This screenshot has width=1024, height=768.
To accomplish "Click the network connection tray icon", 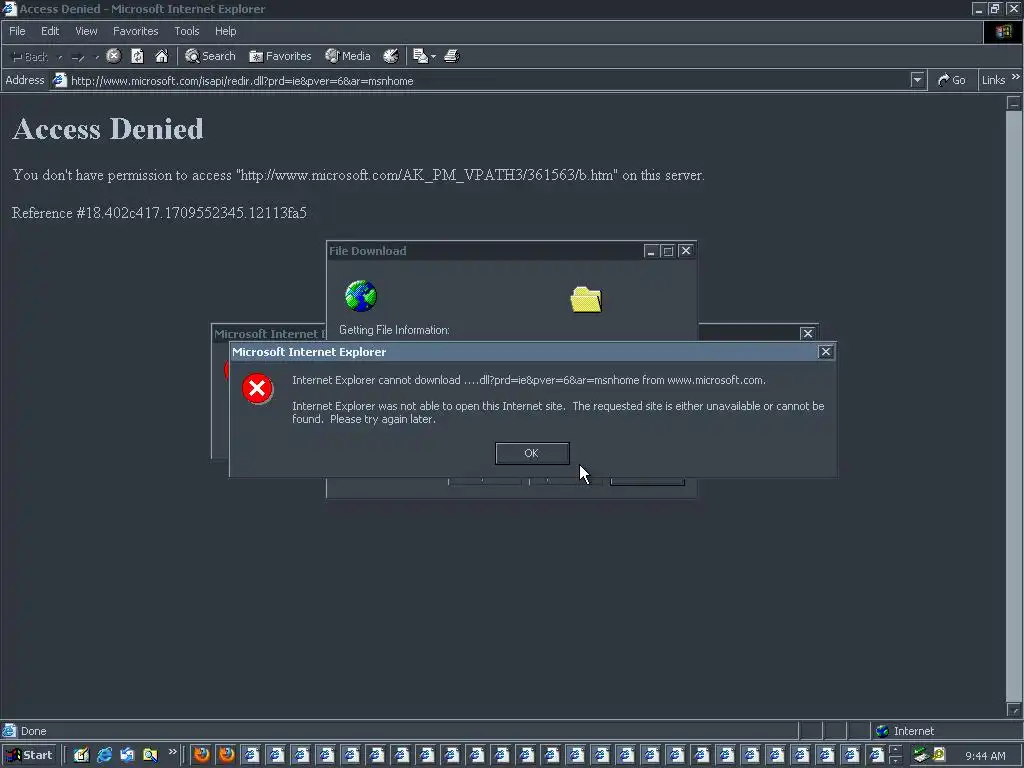I will click(921, 756).
